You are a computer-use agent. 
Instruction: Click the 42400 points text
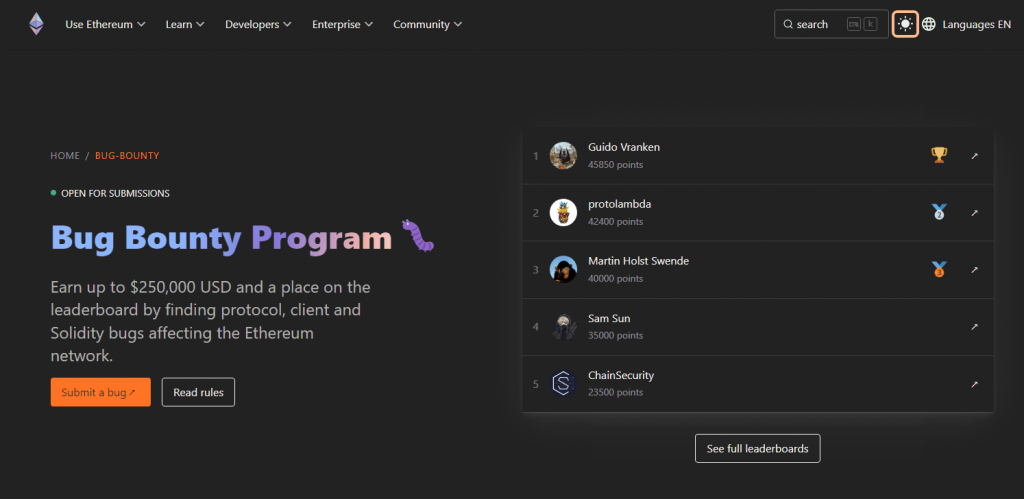click(615, 221)
